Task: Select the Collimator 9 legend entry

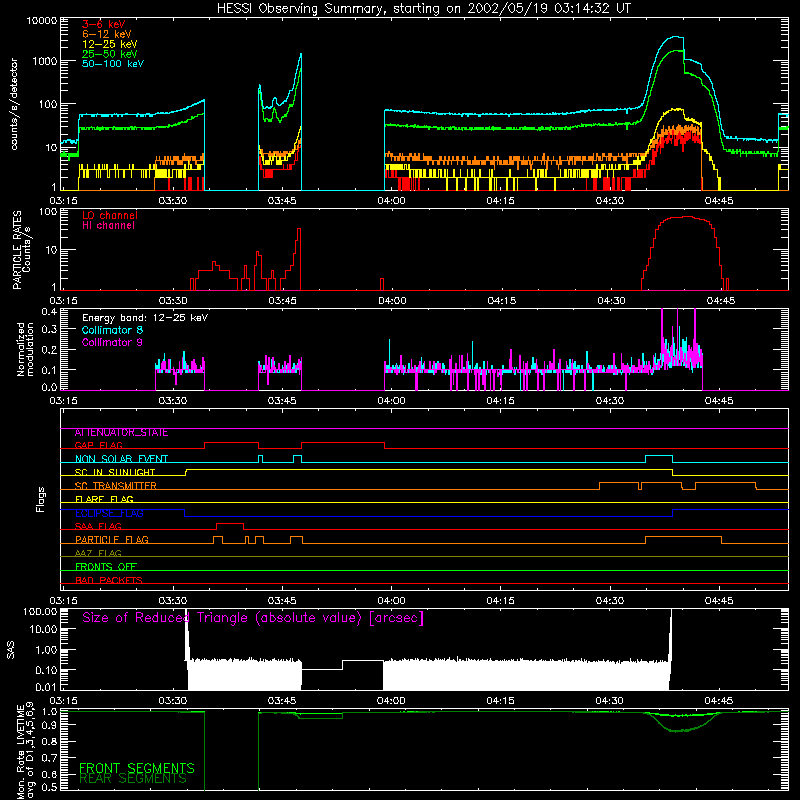Action: [x=112, y=342]
